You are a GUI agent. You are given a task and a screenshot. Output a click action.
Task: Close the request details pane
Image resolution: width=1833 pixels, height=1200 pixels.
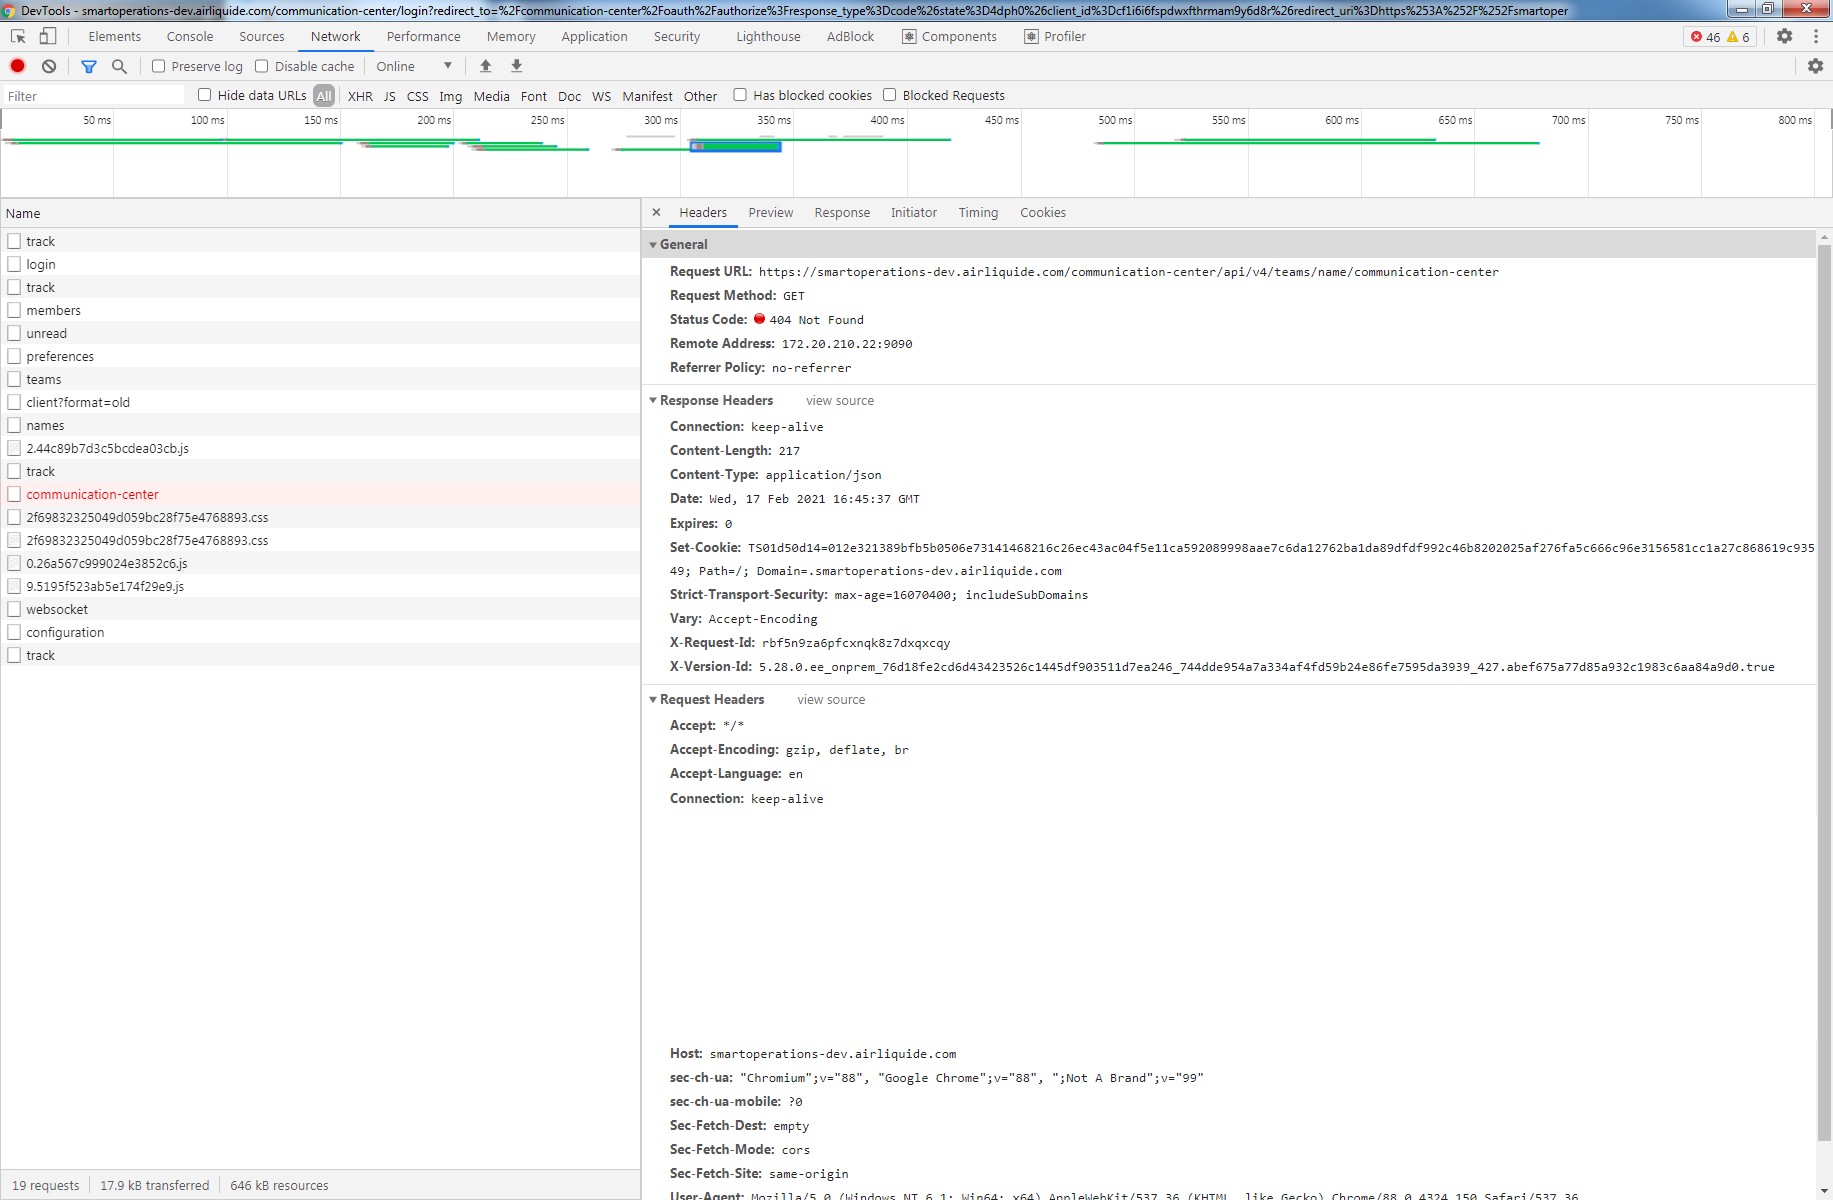click(x=656, y=212)
